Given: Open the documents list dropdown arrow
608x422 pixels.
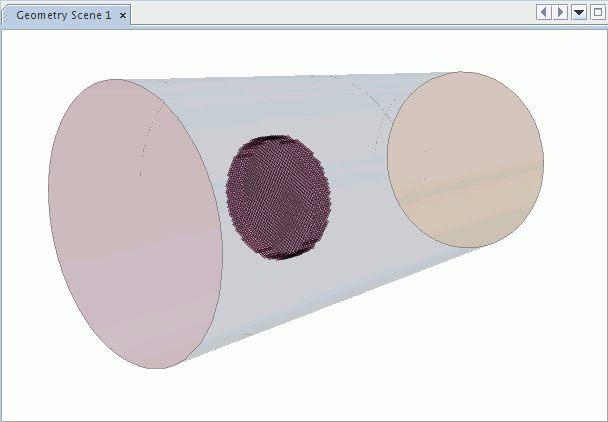Looking at the screenshot, I should (578, 13).
